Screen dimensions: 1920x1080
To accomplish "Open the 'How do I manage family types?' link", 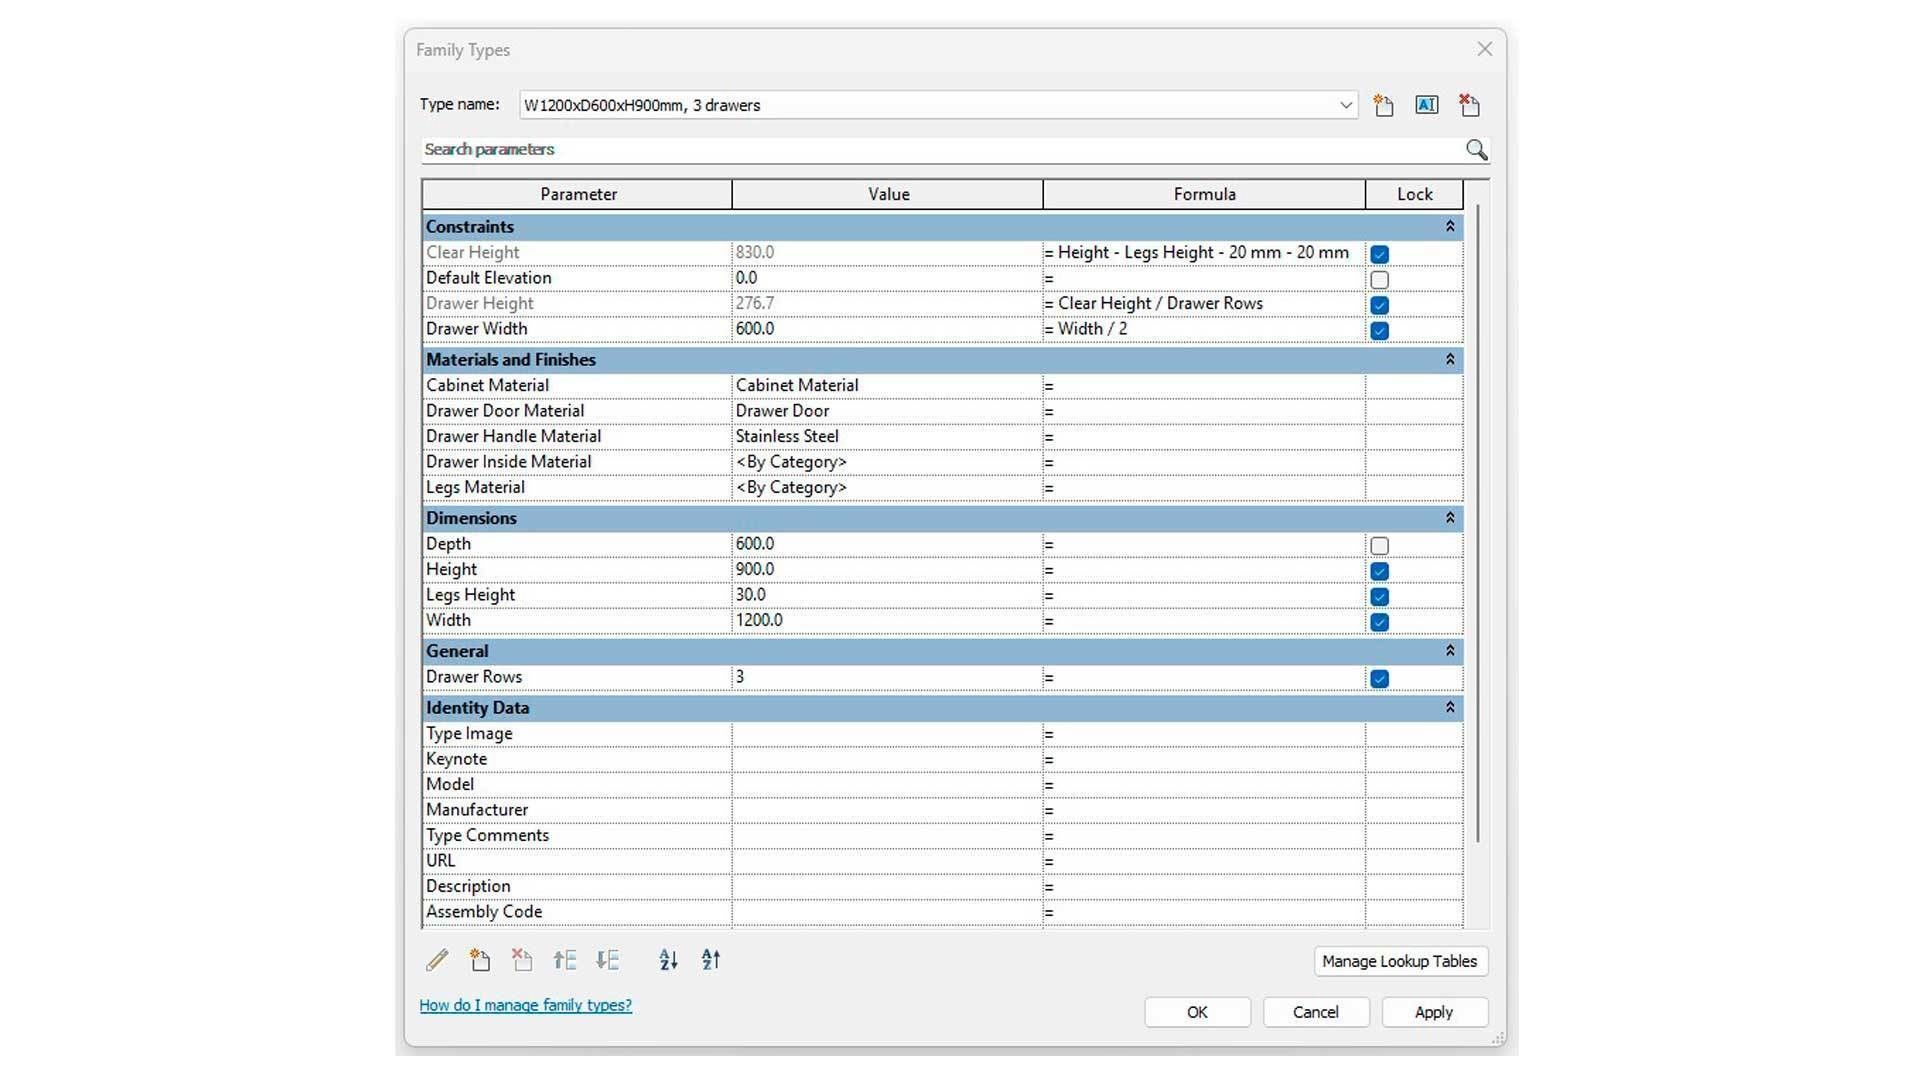I will (525, 1005).
